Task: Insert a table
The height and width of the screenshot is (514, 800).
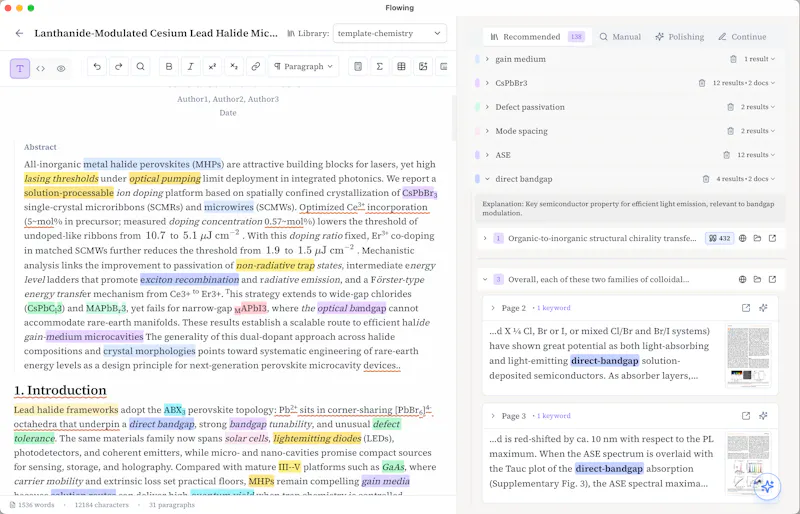Action: tap(402, 66)
